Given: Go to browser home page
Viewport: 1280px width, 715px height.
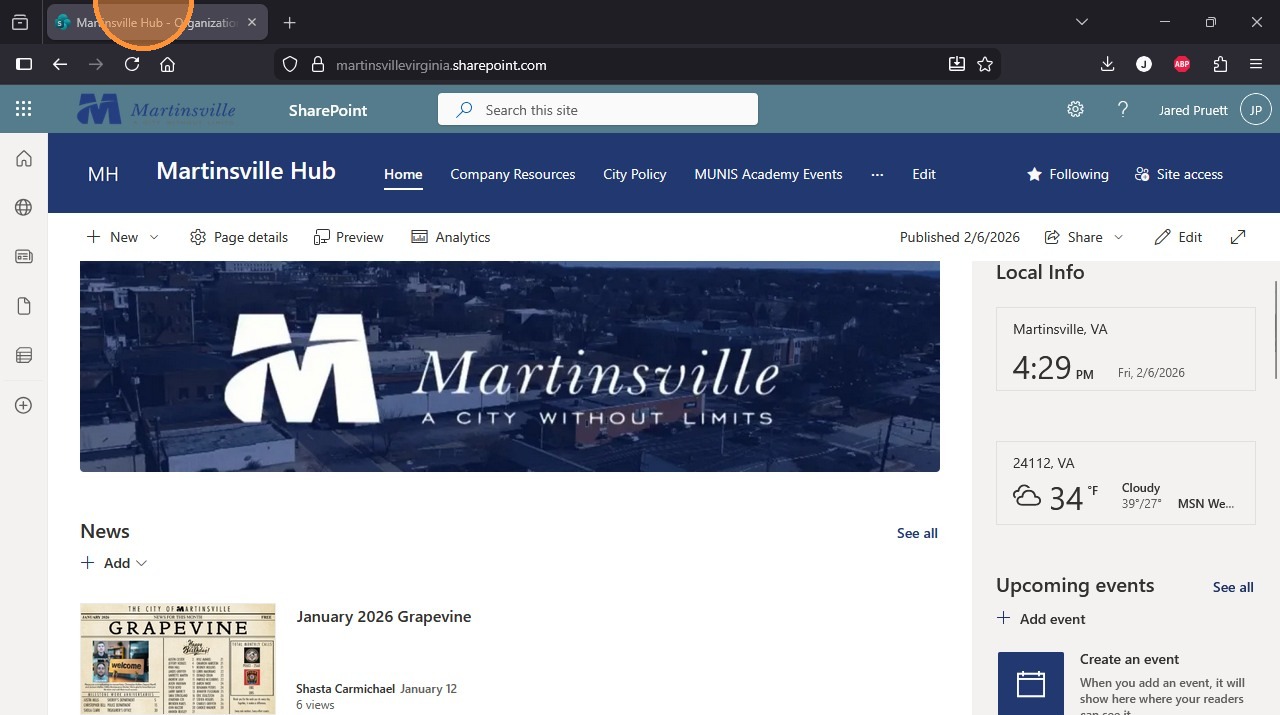Looking at the screenshot, I should [x=168, y=64].
